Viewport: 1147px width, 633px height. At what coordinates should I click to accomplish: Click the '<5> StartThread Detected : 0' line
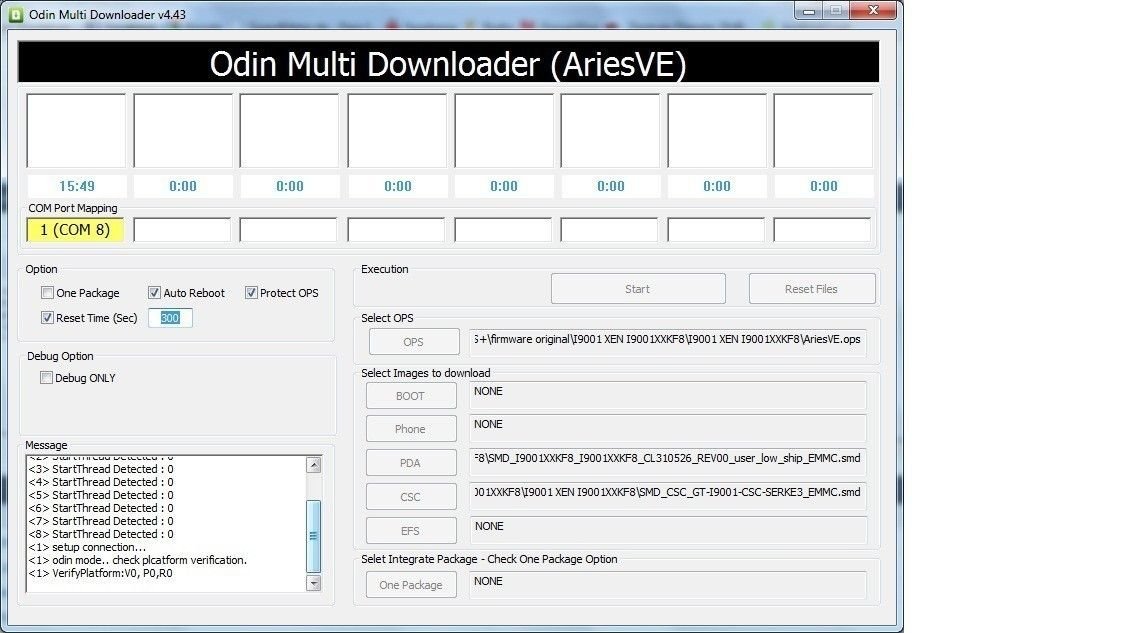101,495
